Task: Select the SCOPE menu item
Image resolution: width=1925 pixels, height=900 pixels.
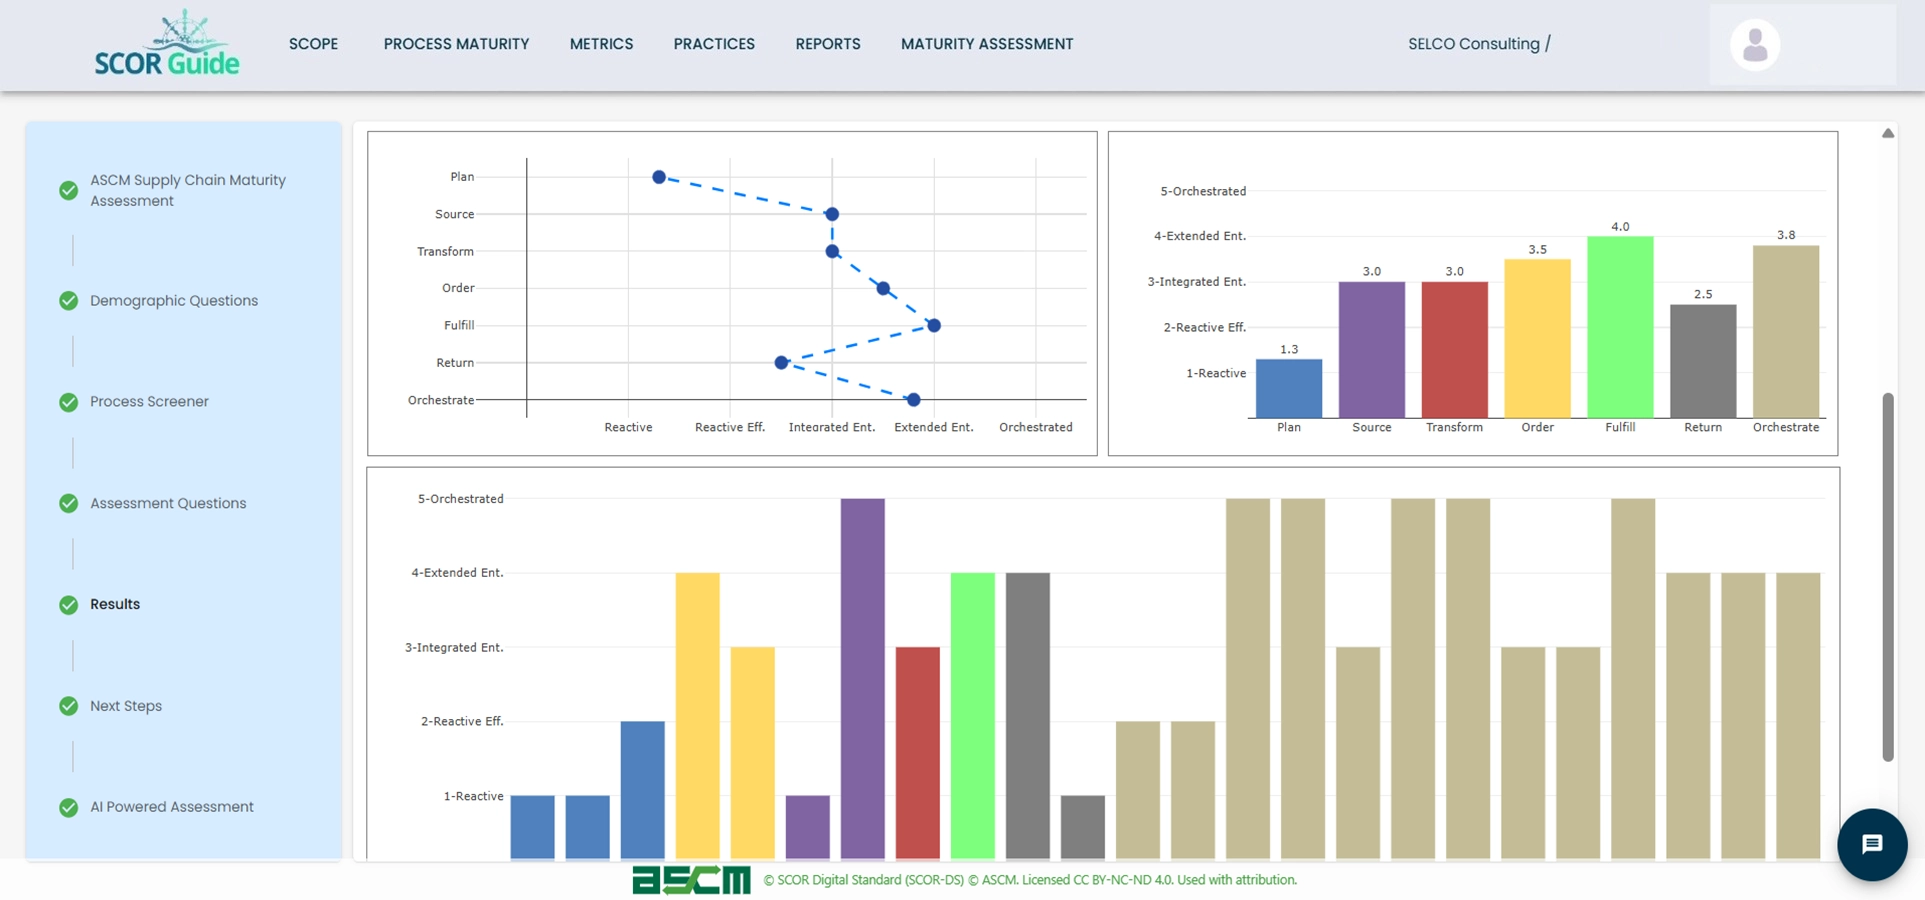Action: pos(313,44)
